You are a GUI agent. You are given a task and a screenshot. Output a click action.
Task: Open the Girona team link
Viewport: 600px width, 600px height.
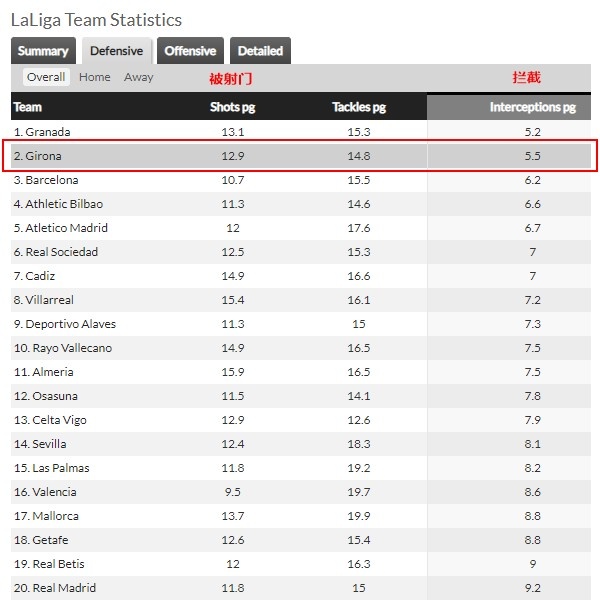tap(43, 156)
